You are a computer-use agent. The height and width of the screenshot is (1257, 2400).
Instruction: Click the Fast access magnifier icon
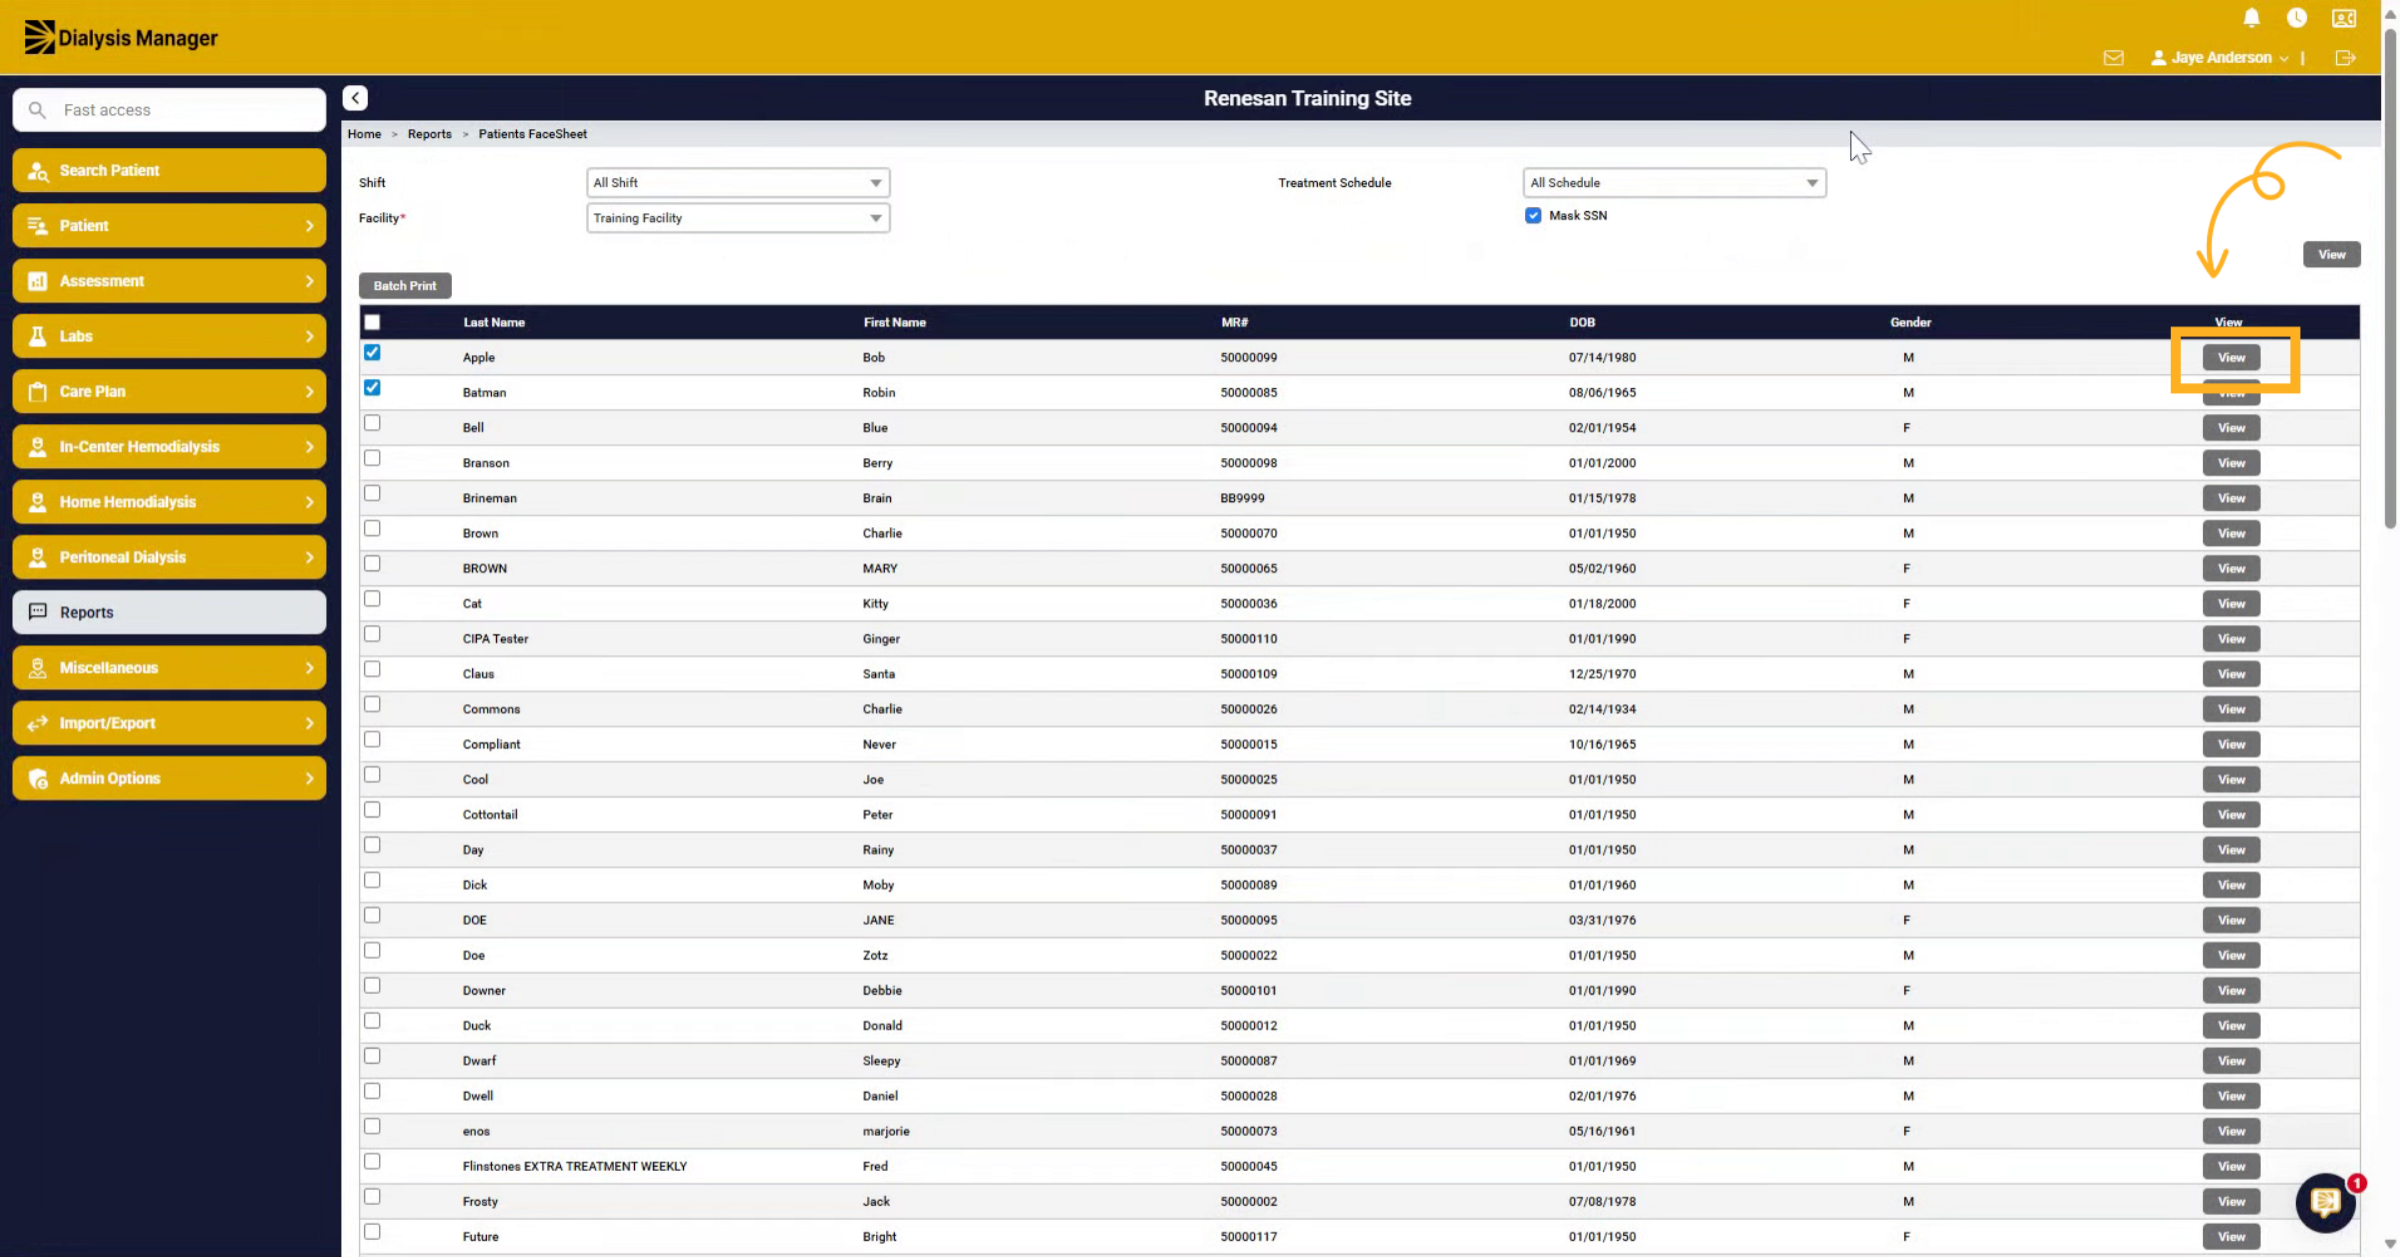[37, 110]
